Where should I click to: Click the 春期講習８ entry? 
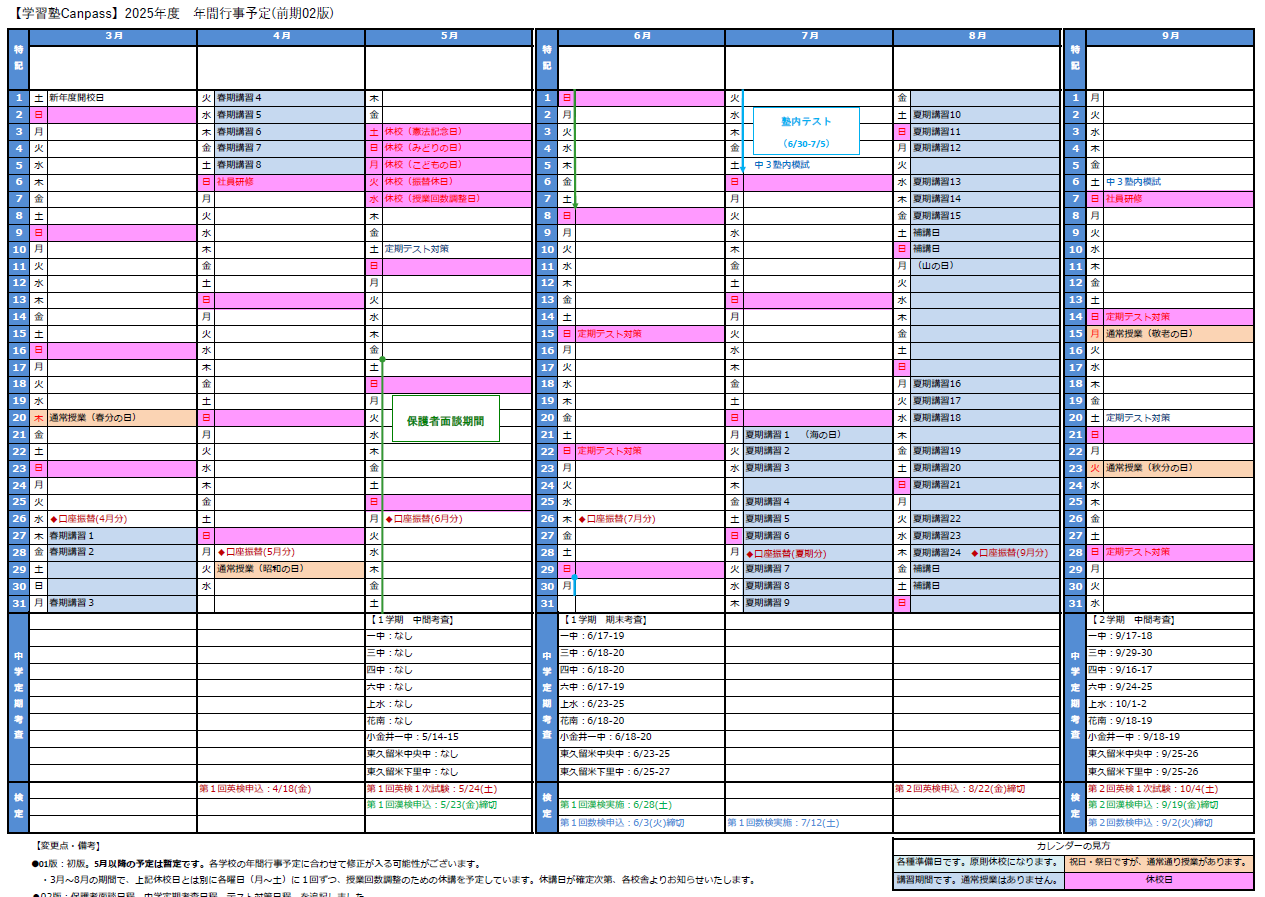pos(289,165)
